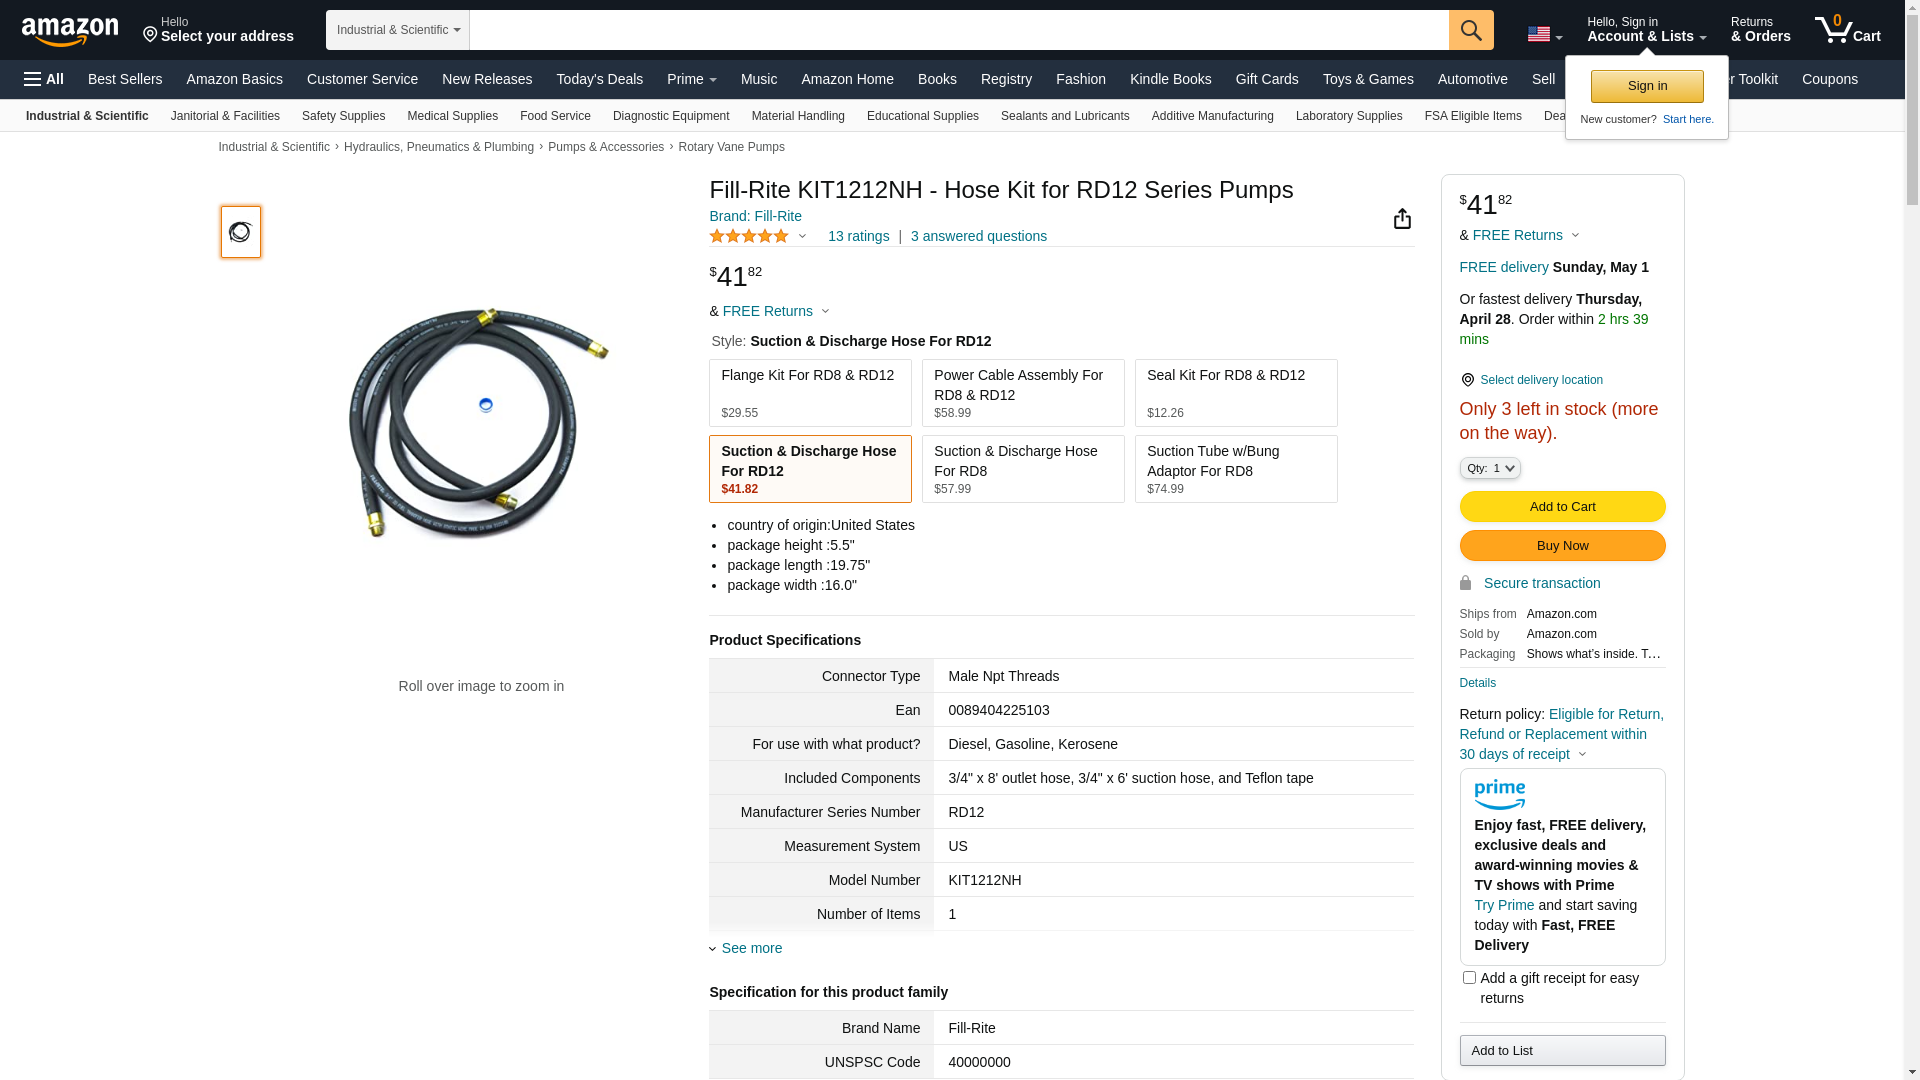Click the Amazon logo

click(x=70, y=31)
